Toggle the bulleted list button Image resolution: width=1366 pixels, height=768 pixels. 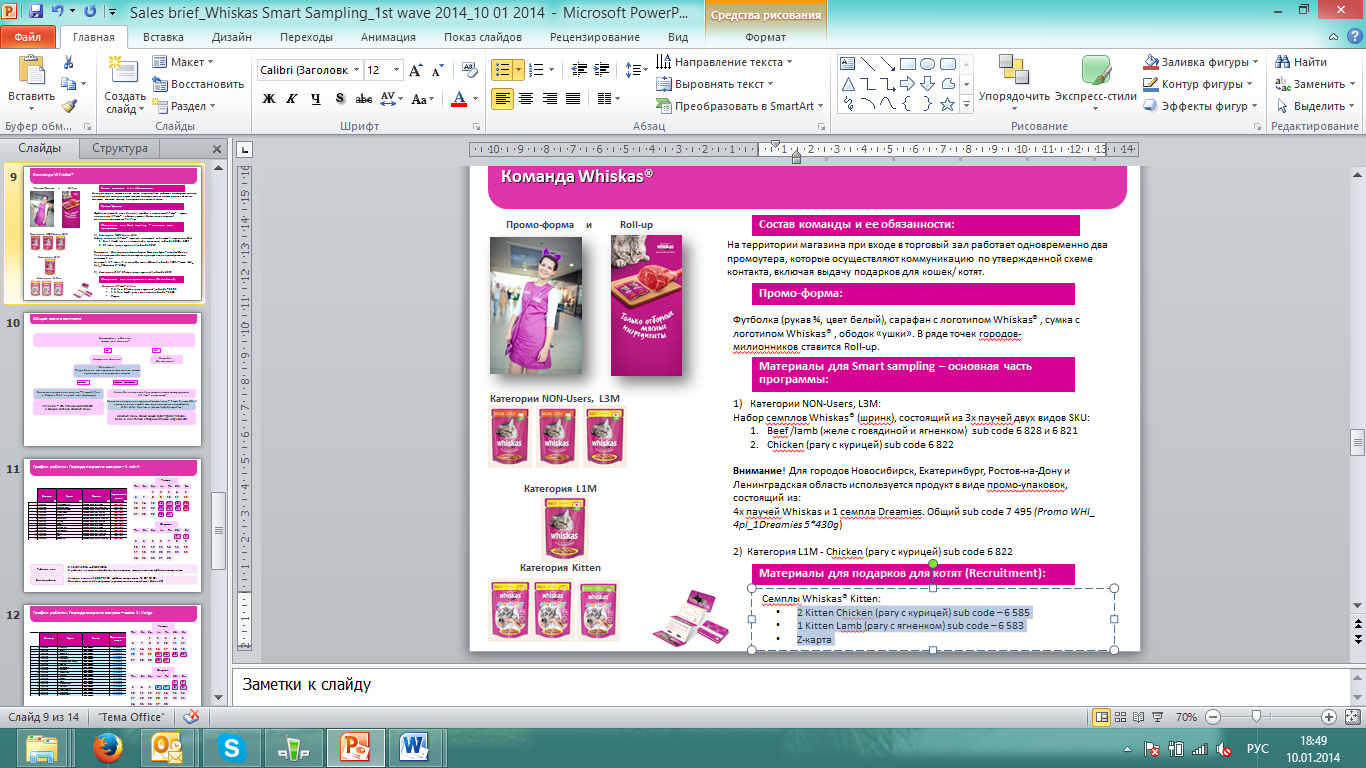[x=503, y=70]
